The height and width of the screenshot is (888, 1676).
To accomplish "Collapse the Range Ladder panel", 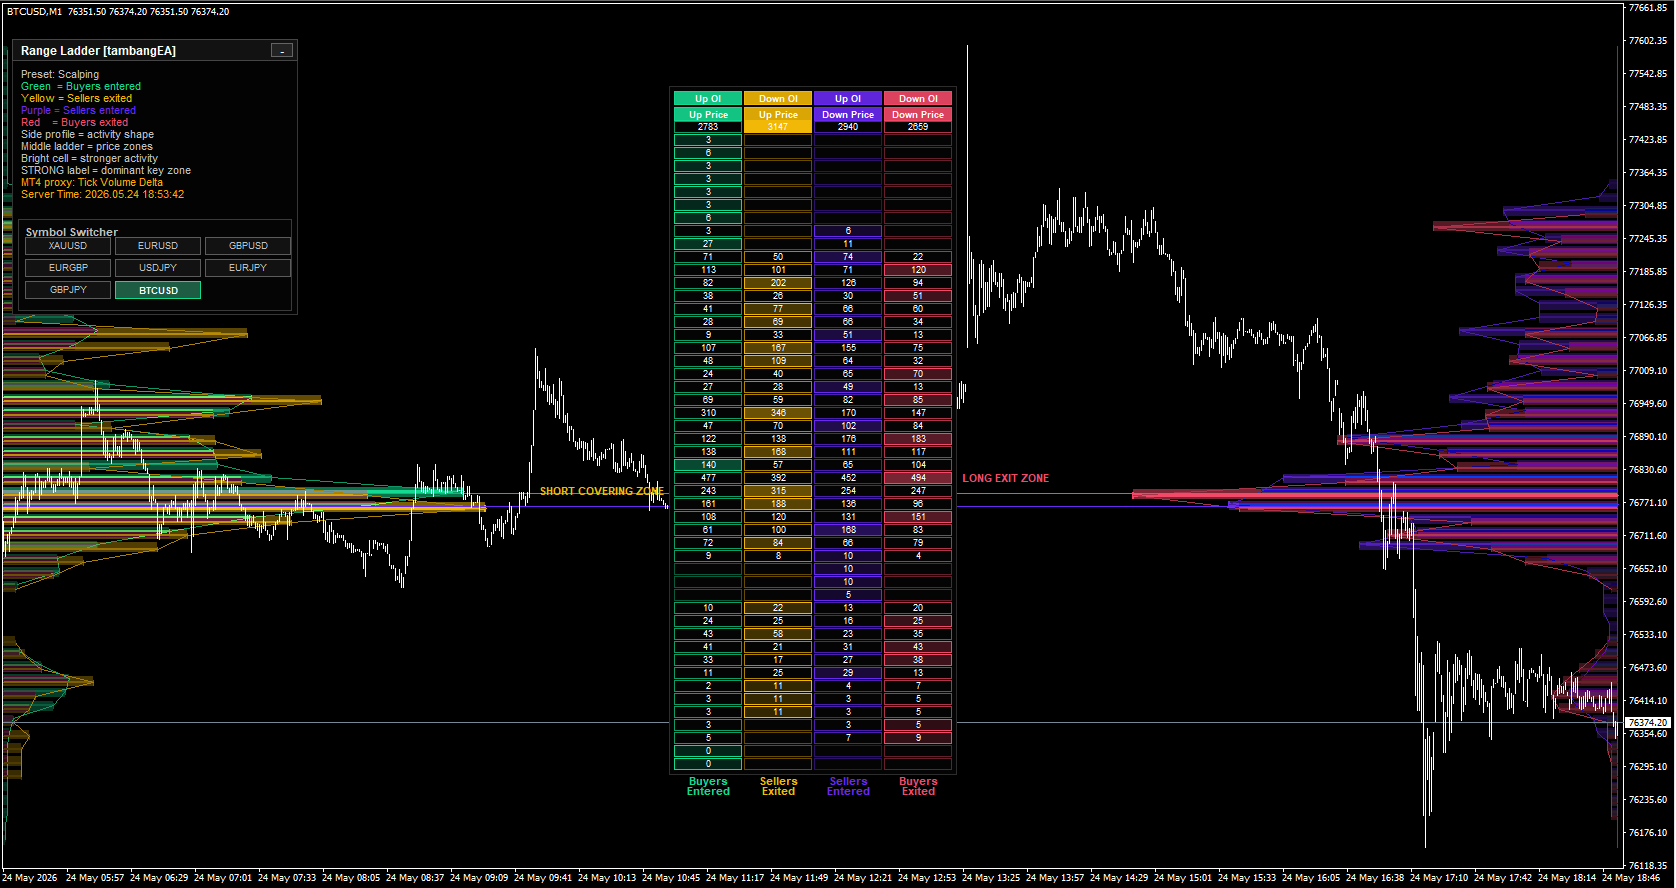I will (282, 51).
